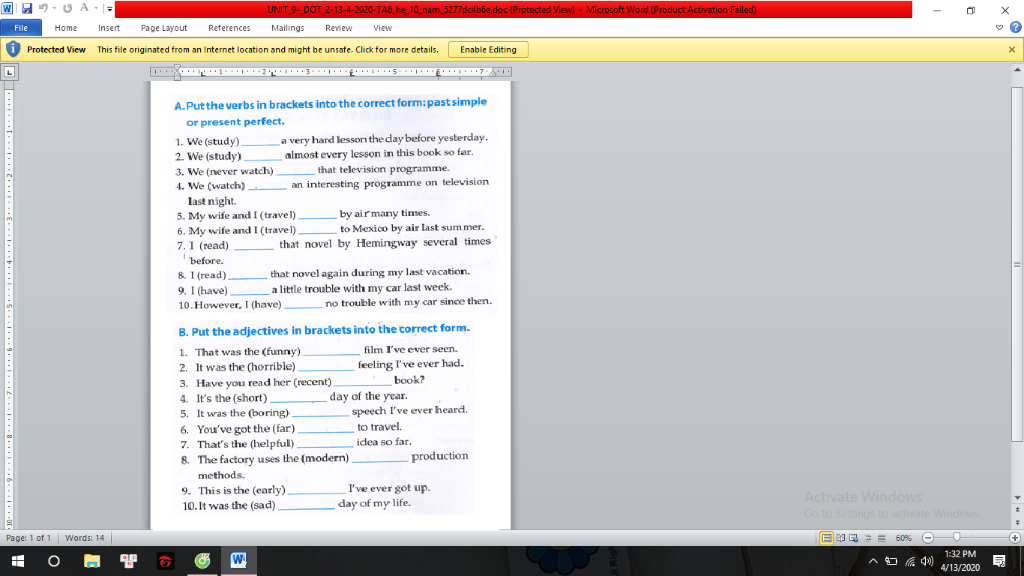Open the Page Layout tab
Screen dimensions: 1024x576
tap(164, 28)
